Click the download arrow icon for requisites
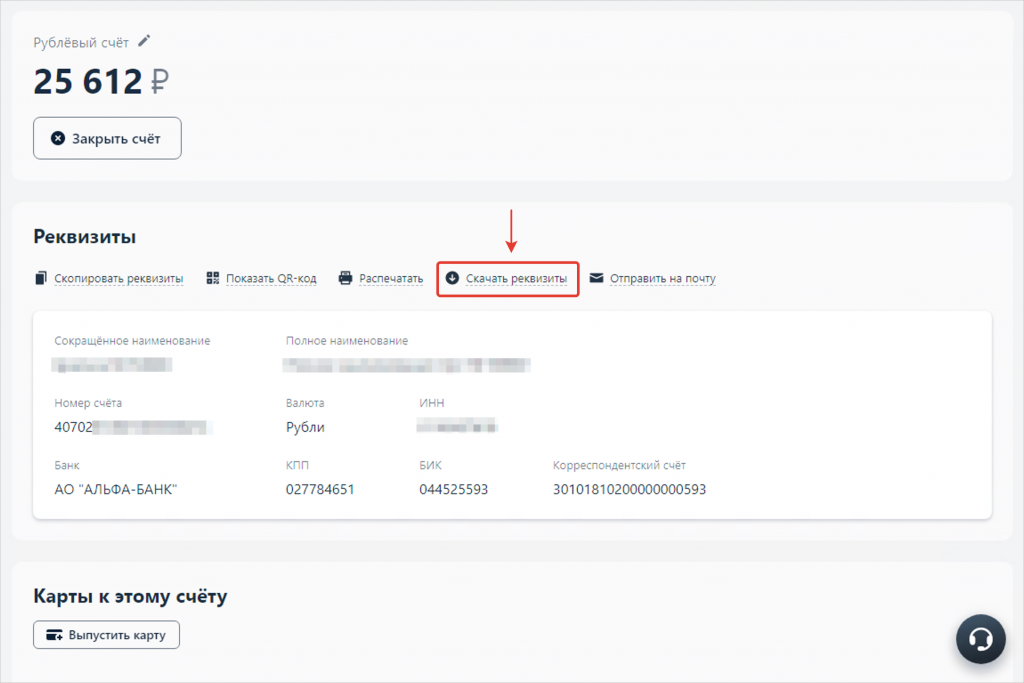The width and height of the screenshot is (1024, 683). (452, 278)
